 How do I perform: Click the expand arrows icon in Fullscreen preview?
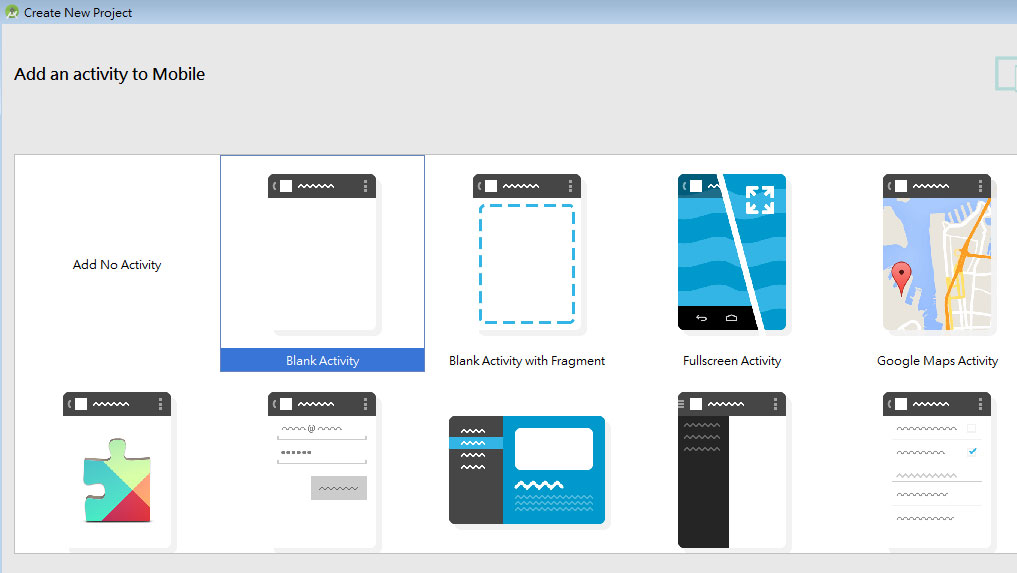760,199
